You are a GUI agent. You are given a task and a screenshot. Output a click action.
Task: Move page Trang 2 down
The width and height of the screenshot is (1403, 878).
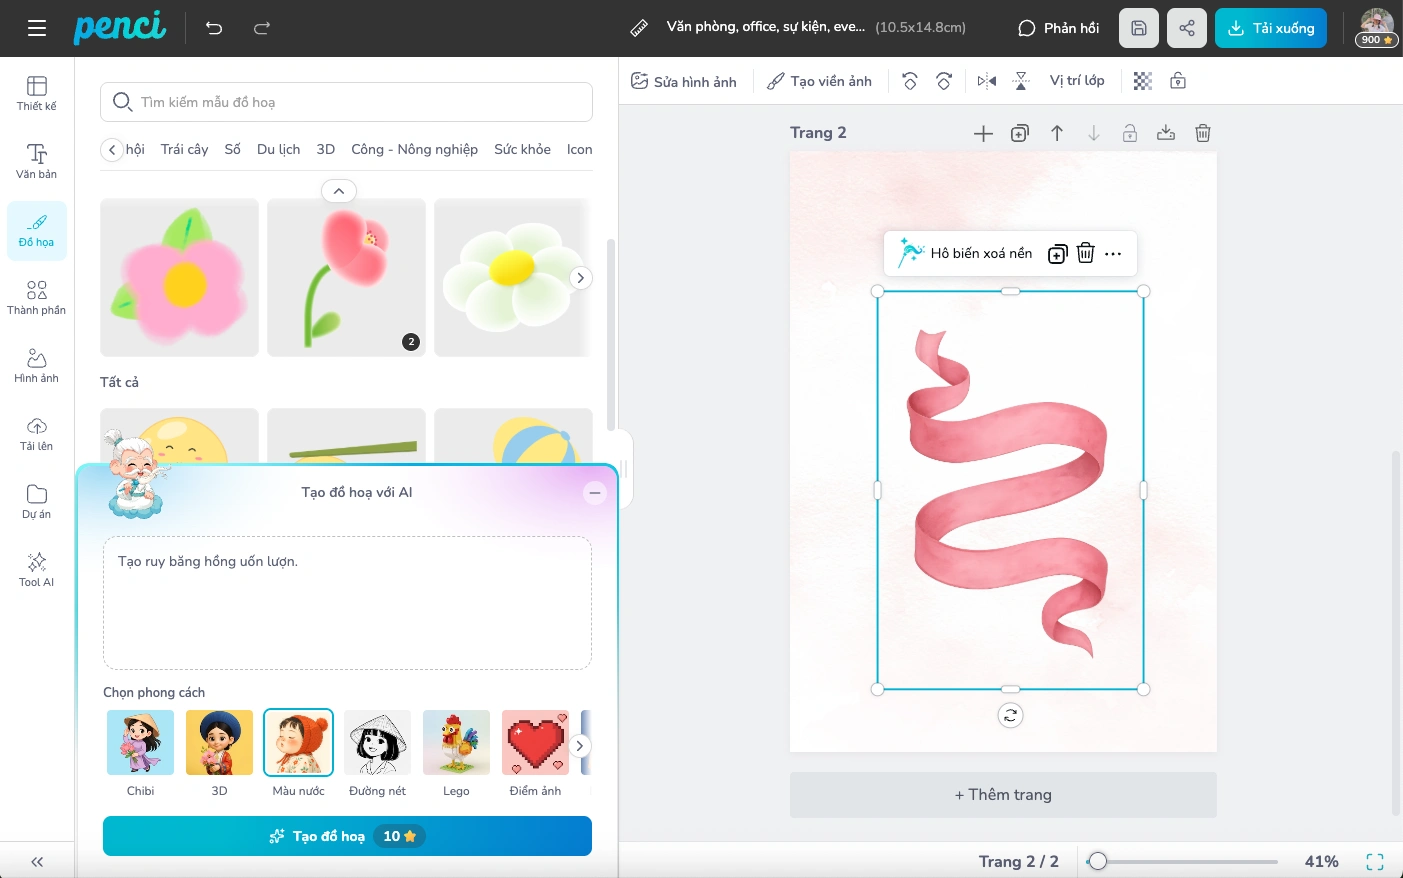[x=1094, y=133]
